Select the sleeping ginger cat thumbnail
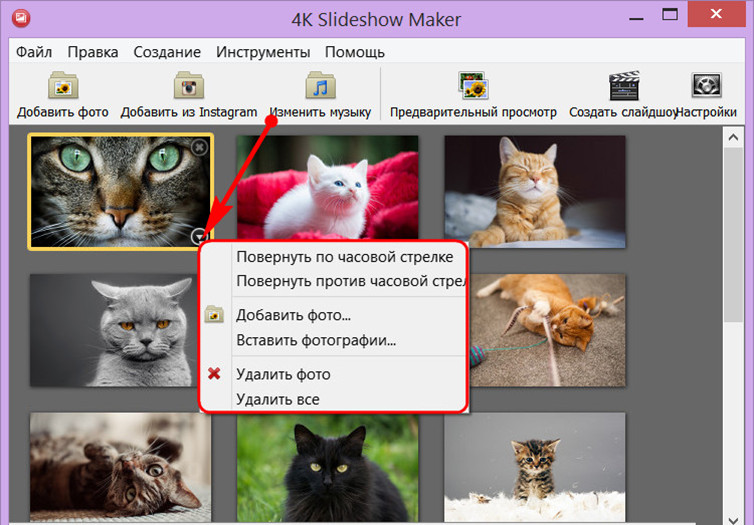Screen dimensions: 754x525 pos(535,192)
